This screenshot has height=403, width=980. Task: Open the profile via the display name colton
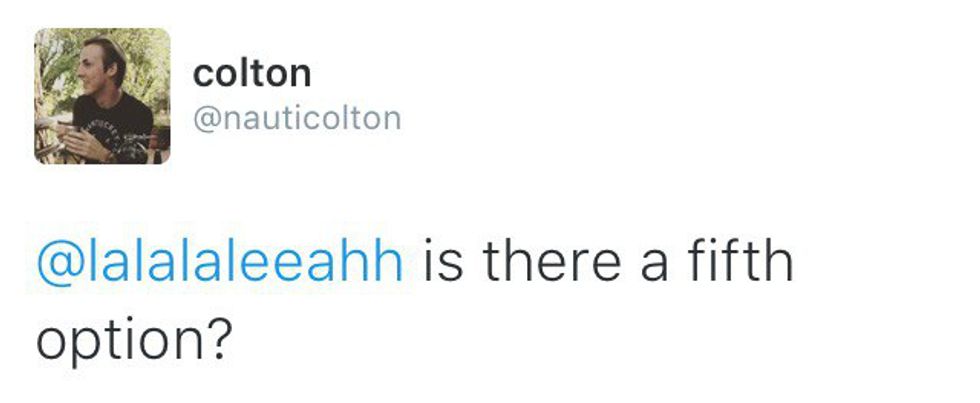pos(251,73)
